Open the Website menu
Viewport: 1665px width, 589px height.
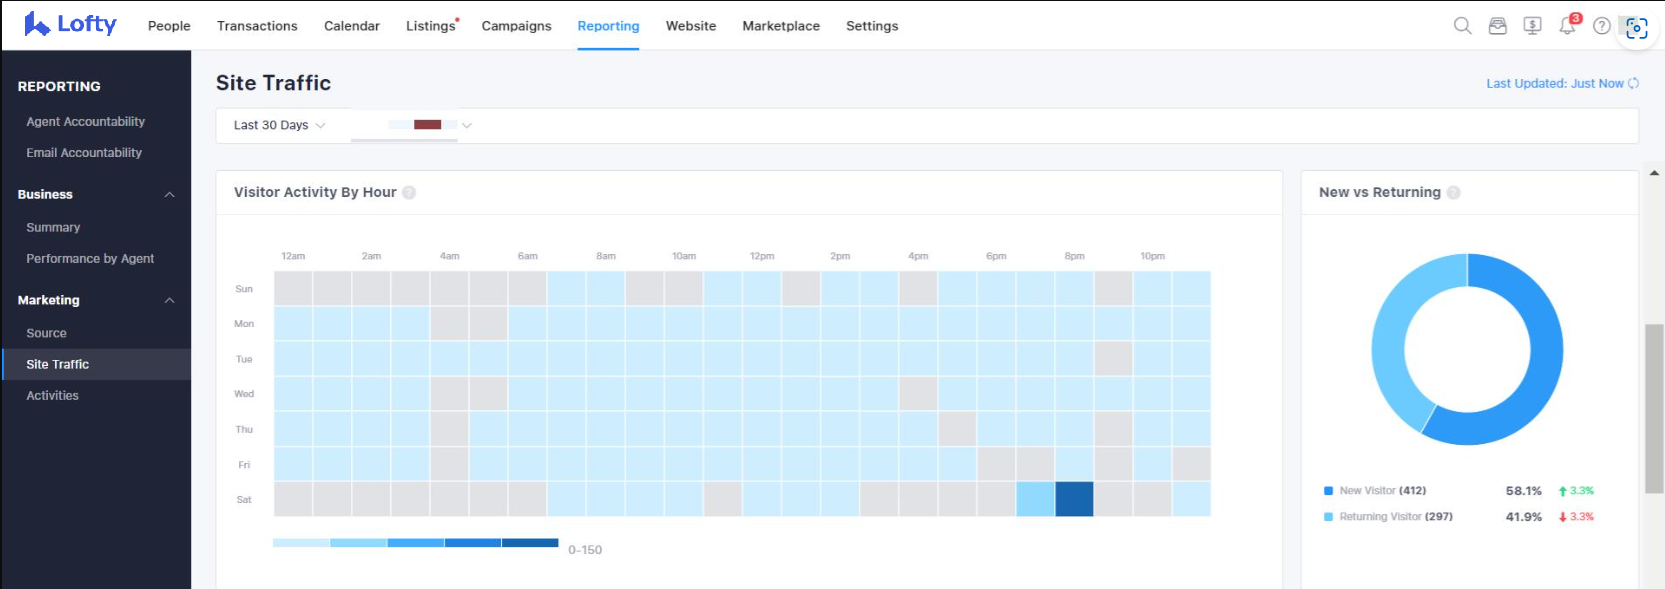[691, 26]
